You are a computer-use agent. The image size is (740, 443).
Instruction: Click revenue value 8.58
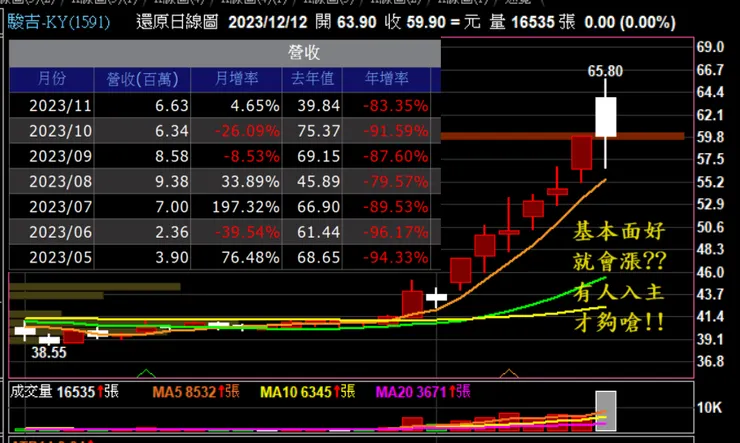click(172, 156)
